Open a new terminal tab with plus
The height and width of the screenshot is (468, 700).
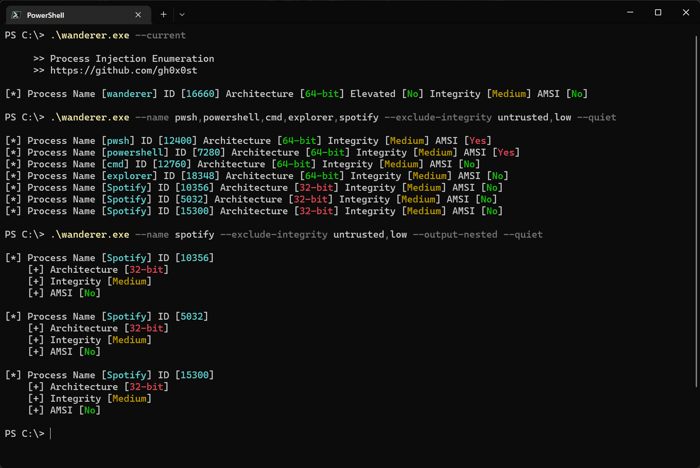(x=163, y=14)
